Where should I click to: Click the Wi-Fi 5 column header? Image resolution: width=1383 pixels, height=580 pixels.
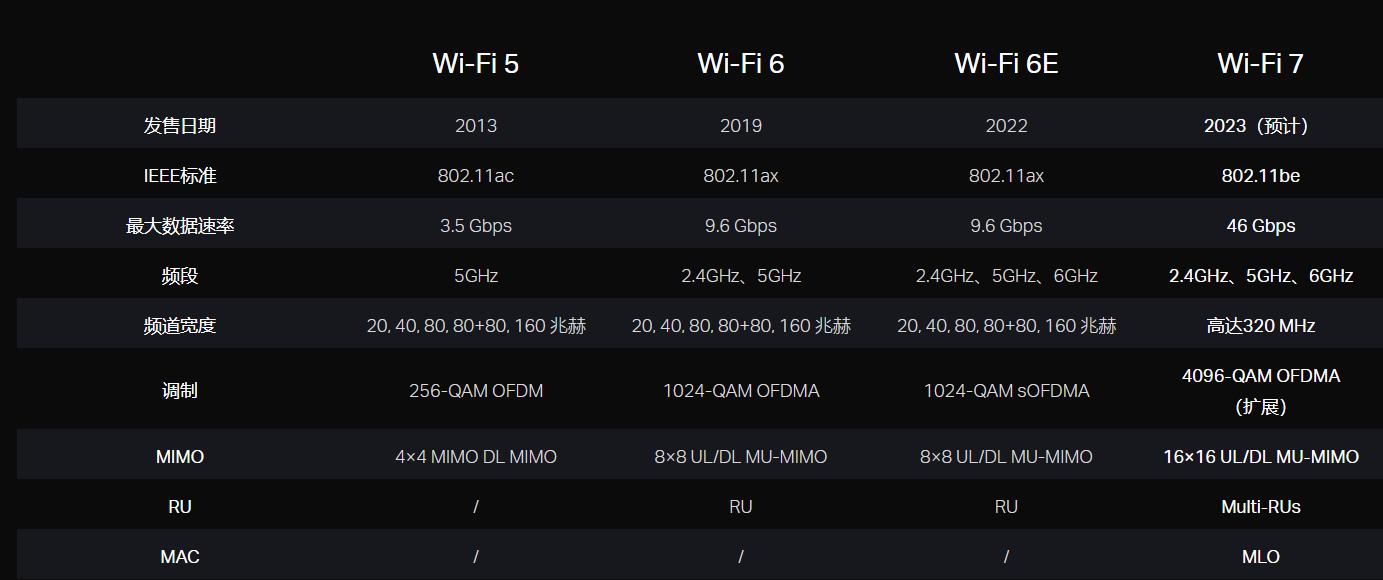475,64
